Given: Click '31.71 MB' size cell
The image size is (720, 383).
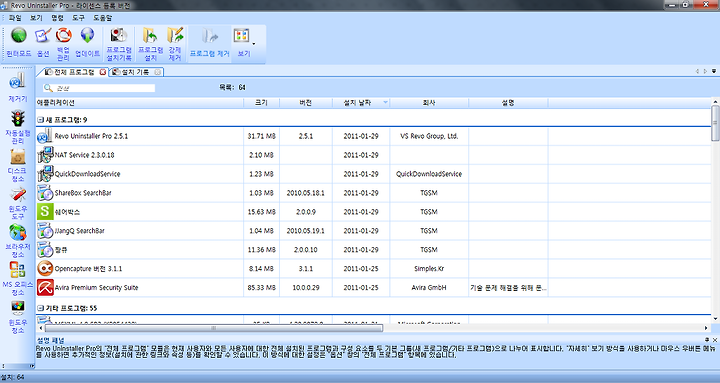Looking at the screenshot, I should 261,136.
